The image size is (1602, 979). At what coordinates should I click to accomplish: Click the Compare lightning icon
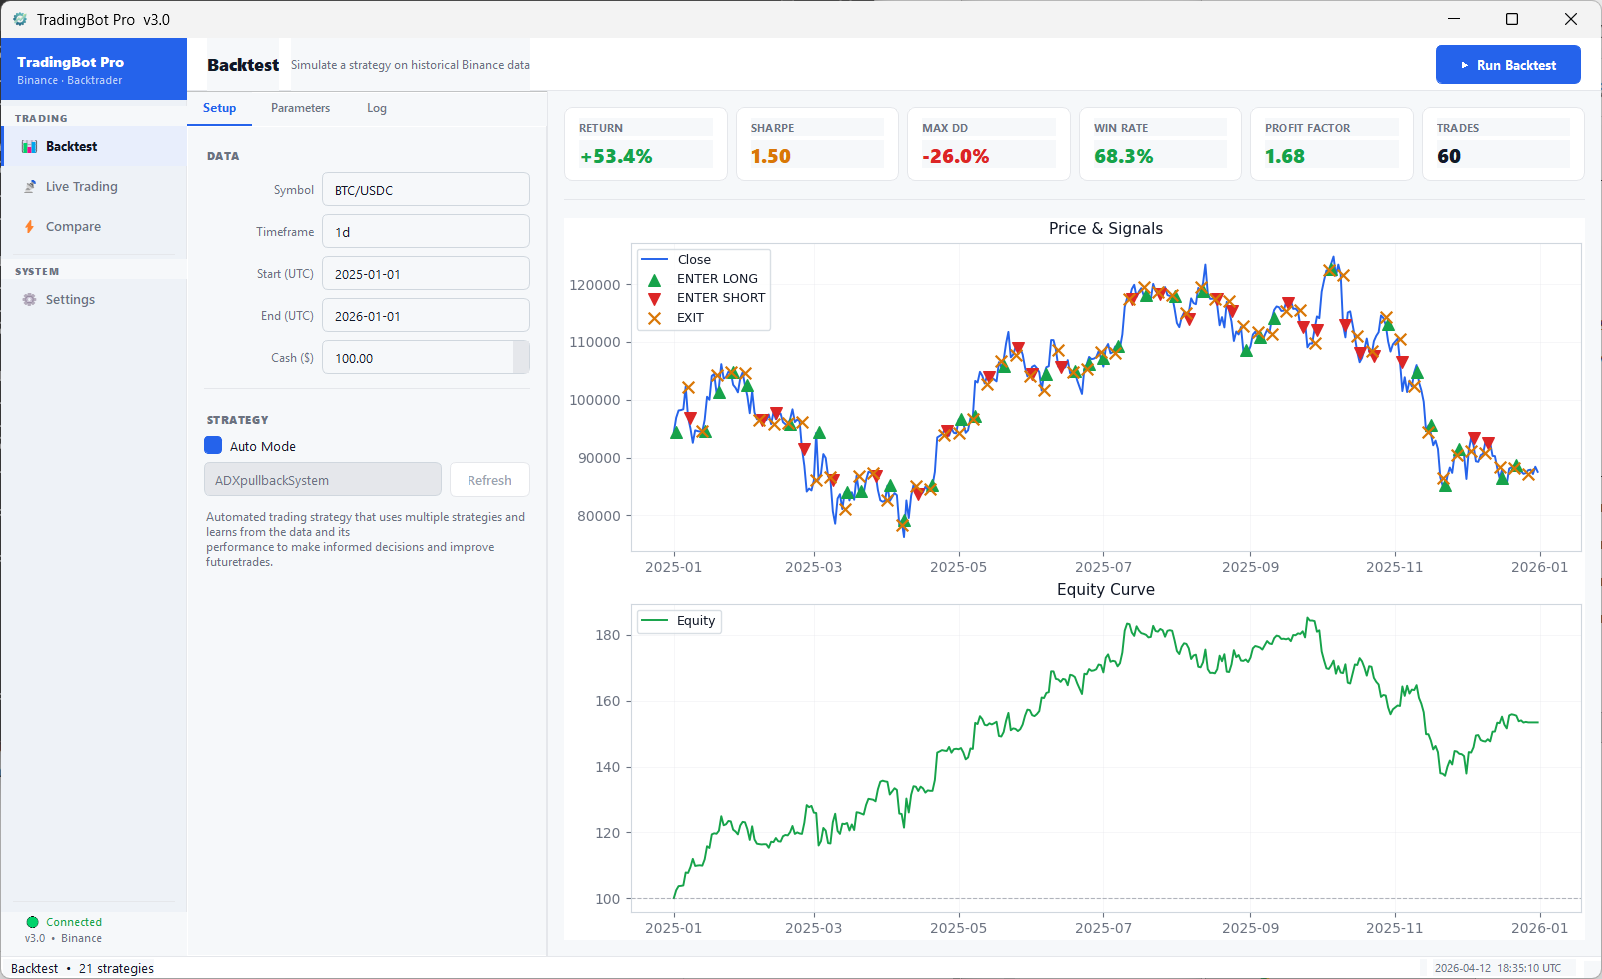point(30,226)
